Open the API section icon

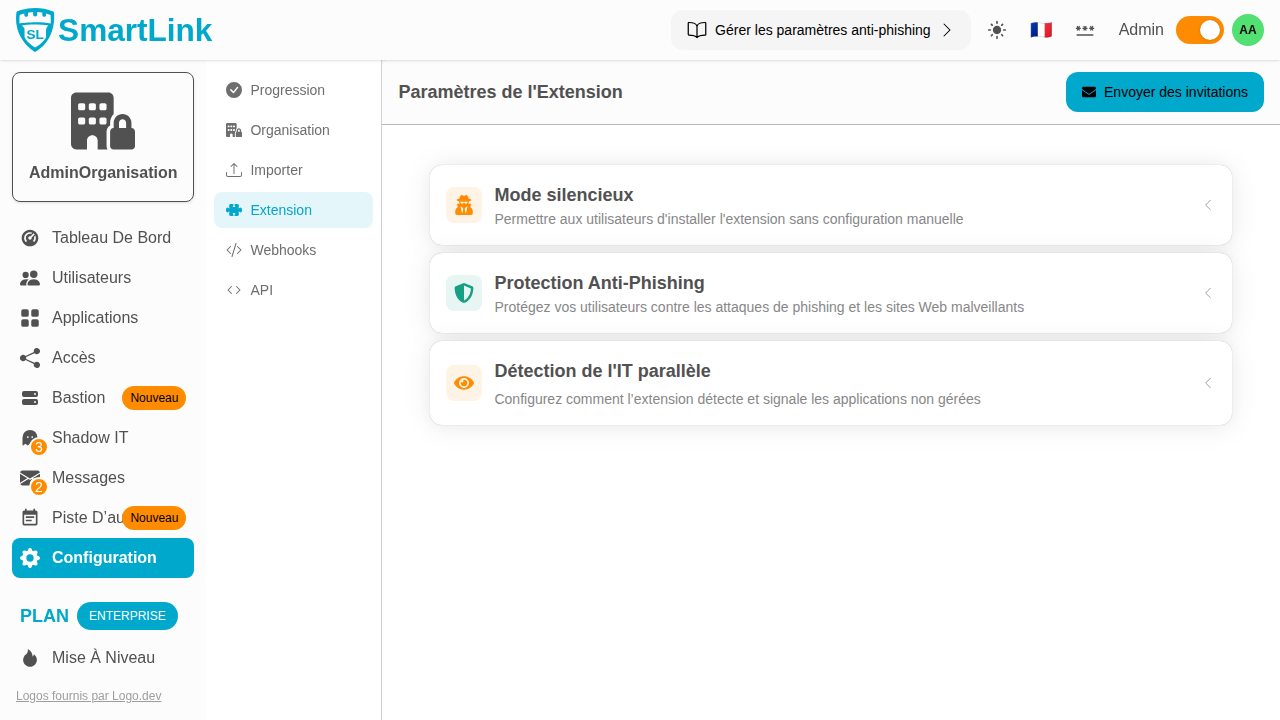[233, 289]
